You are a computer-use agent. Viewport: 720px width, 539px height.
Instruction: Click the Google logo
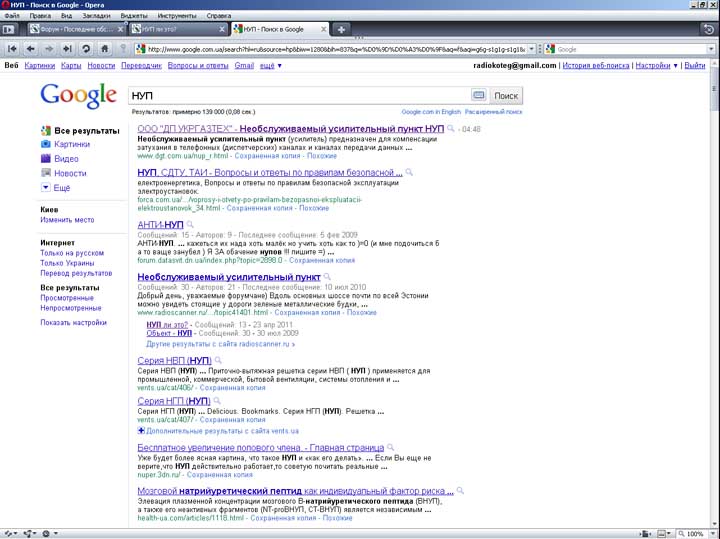click(x=79, y=95)
